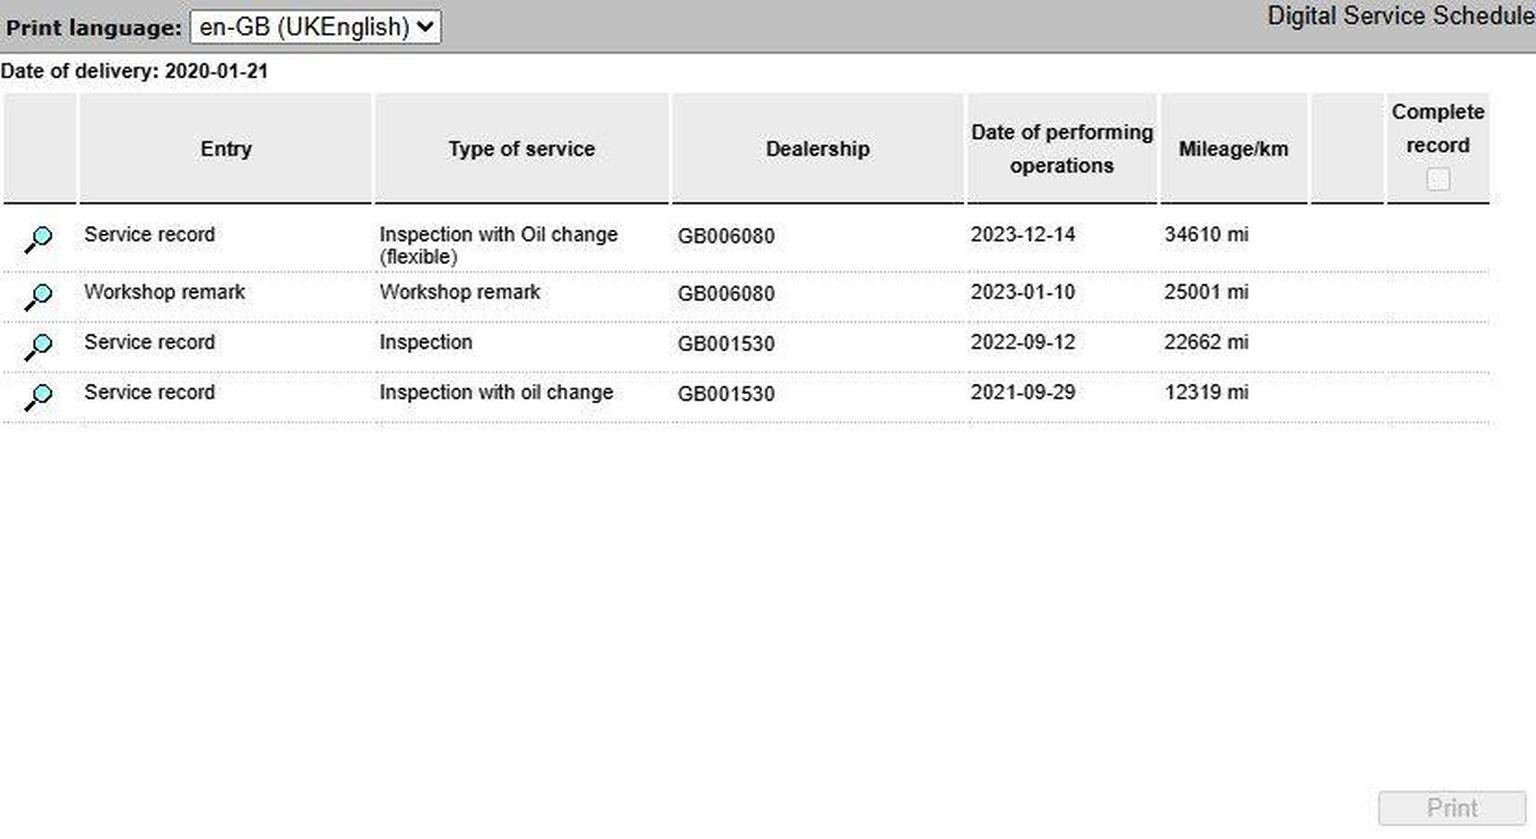
Task: Select Inspection with oil change text
Action: [496, 392]
